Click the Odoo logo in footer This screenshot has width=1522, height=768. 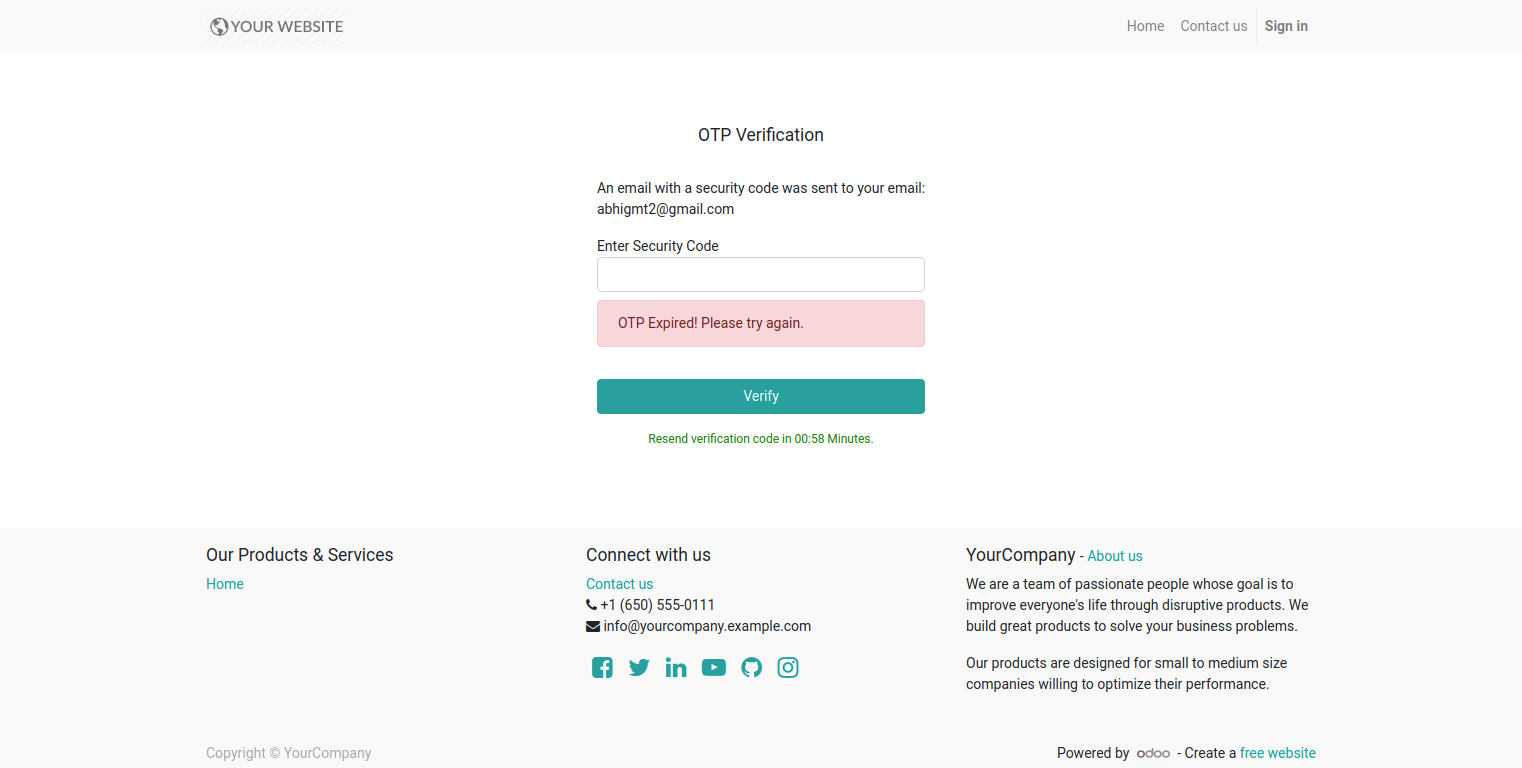tap(1153, 754)
